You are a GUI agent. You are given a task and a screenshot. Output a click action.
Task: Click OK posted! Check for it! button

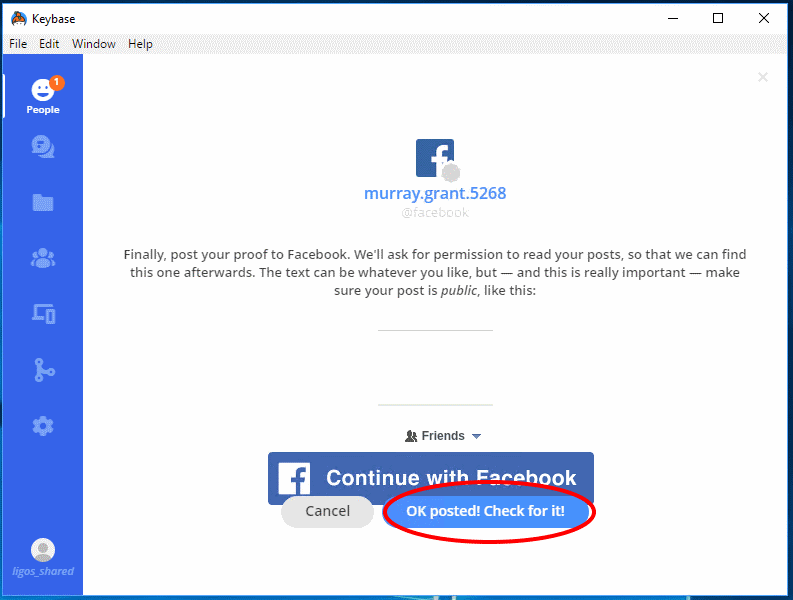point(486,511)
